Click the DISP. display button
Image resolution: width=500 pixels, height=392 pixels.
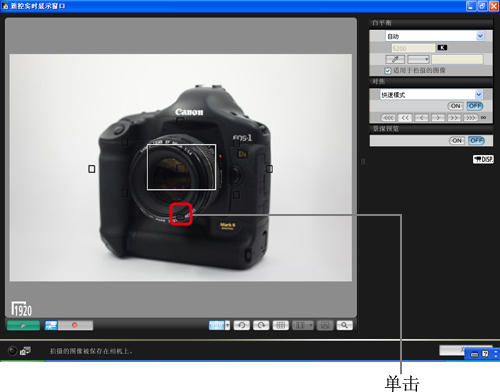click(483, 159)
